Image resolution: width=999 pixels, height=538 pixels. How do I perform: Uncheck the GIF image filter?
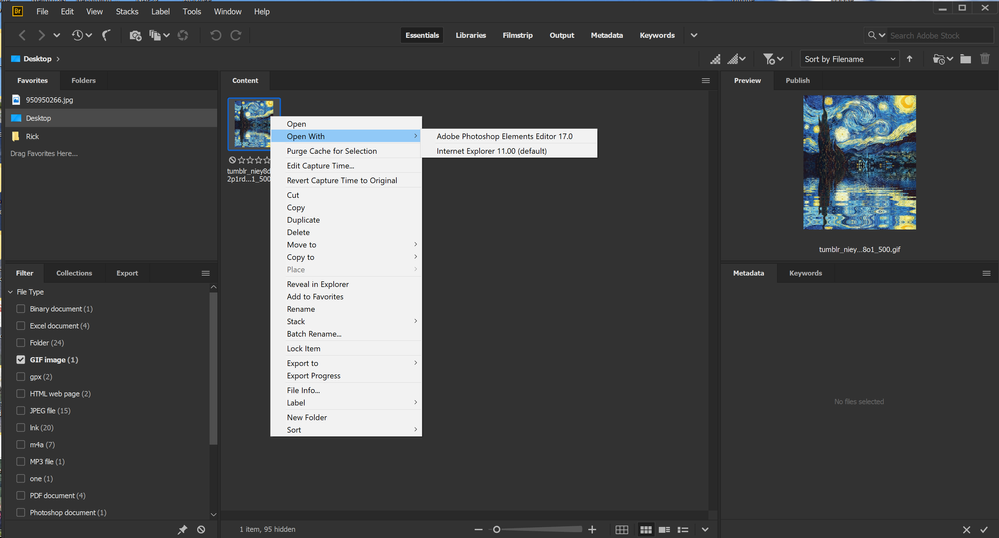(21, 360)
